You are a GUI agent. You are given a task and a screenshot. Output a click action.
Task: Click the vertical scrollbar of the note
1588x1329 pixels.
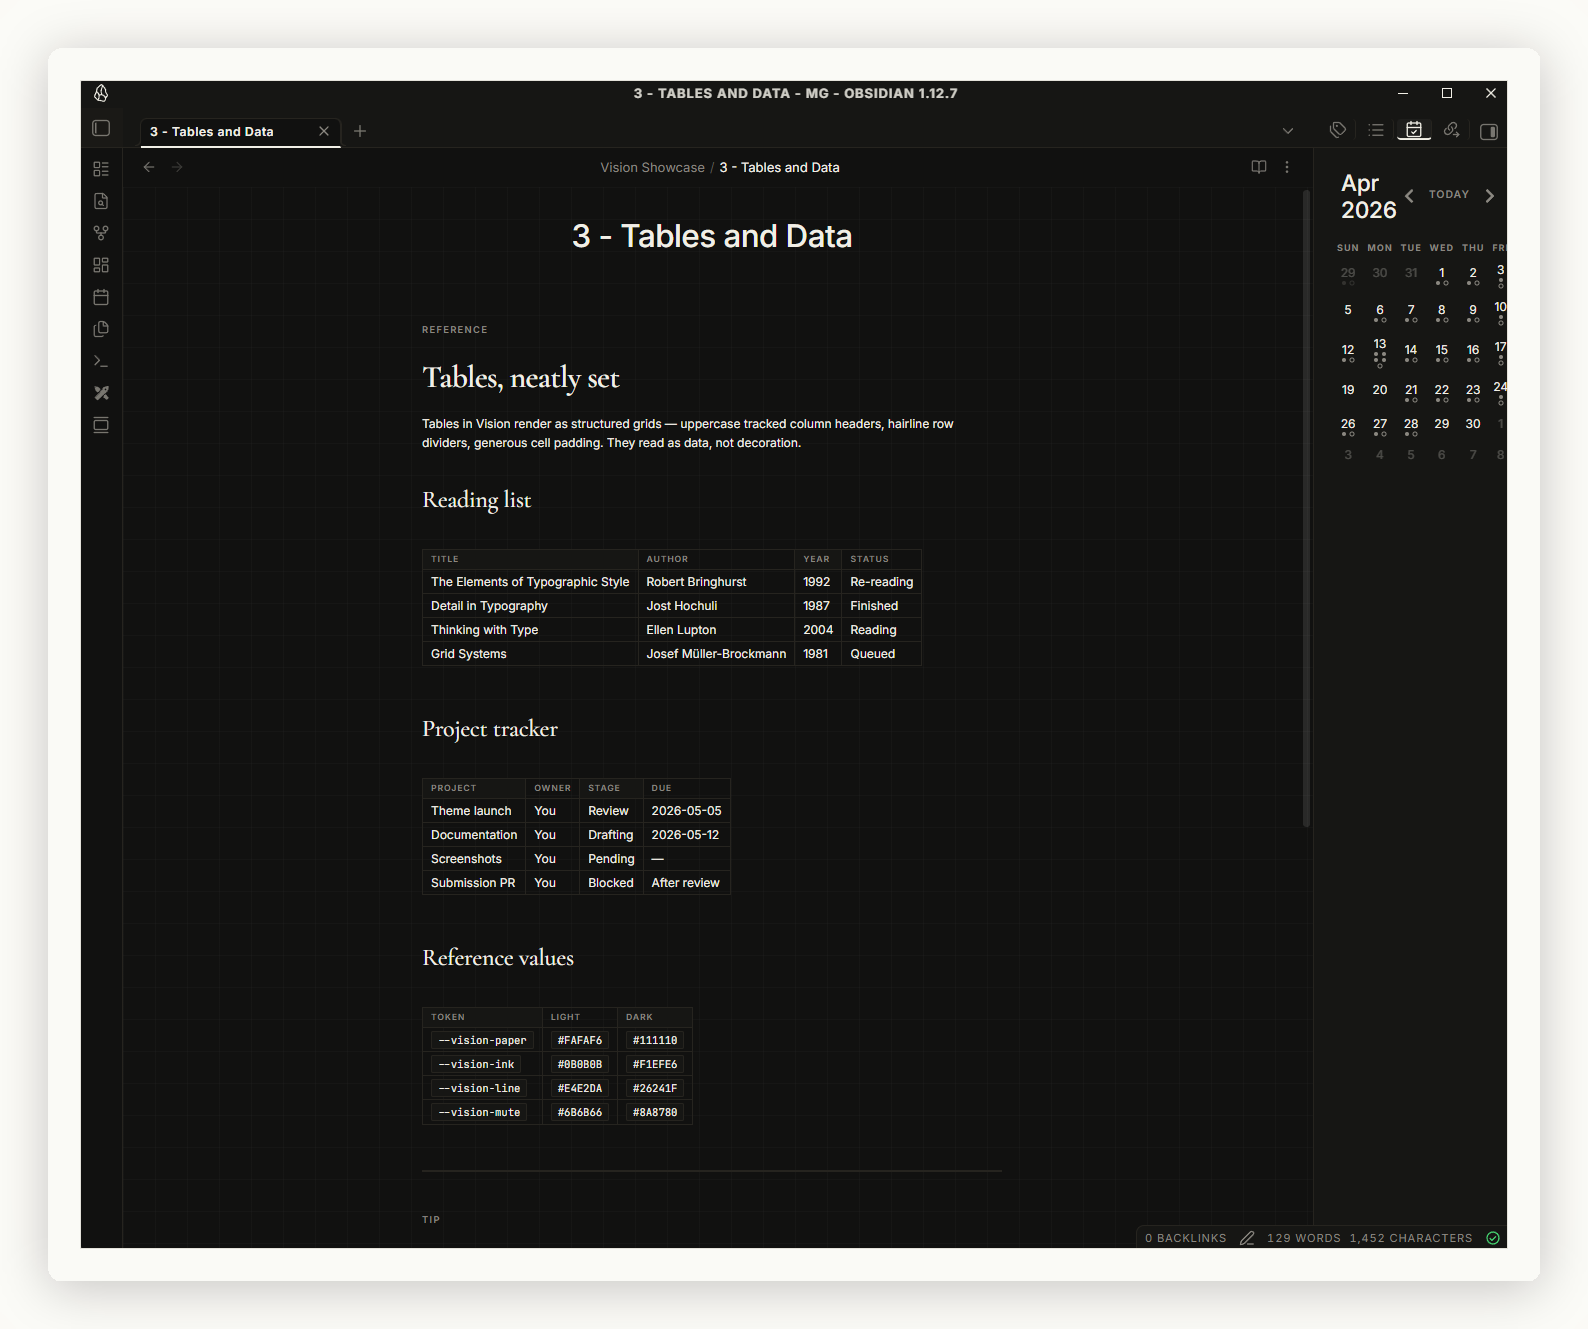[1306, 508]
